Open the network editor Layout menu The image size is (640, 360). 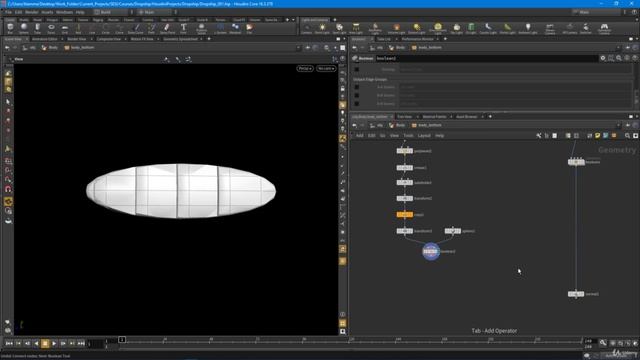[424, 136]
